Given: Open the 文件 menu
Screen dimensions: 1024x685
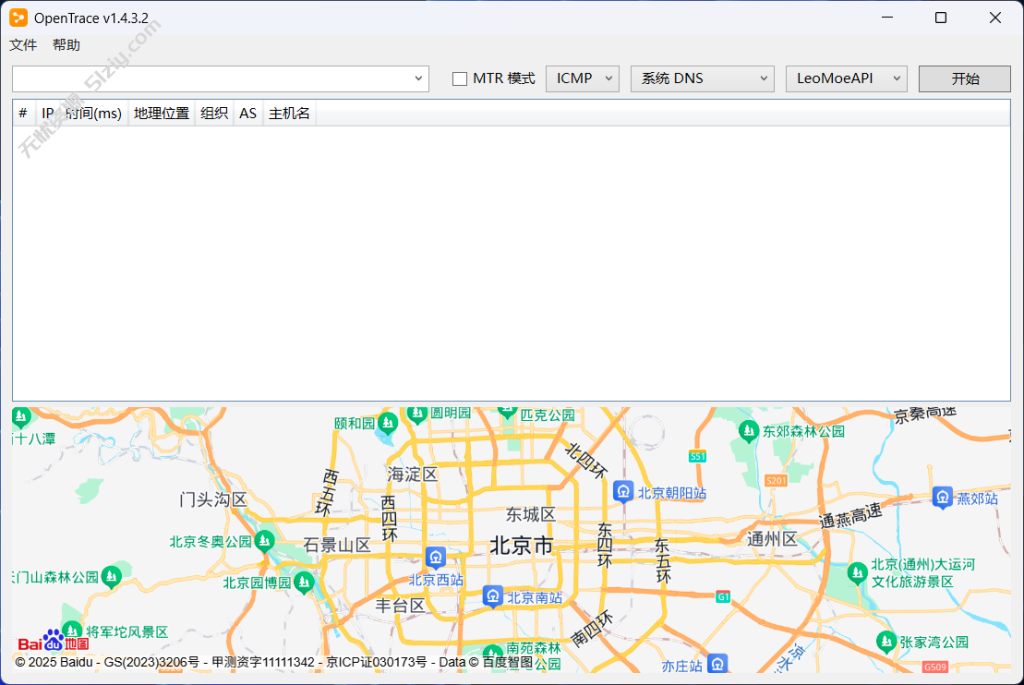Looking at the screenshot, I should point(23,45).
